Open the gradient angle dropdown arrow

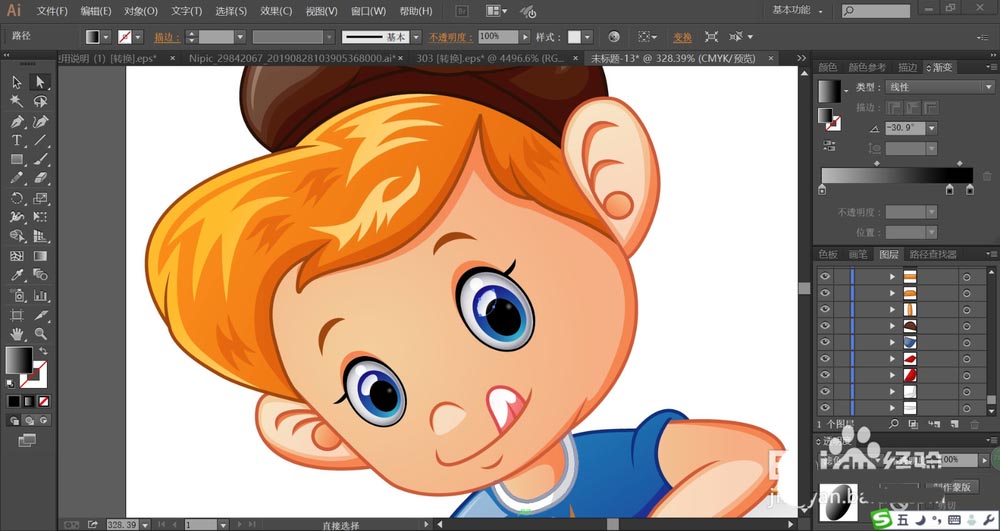[932, 128]
